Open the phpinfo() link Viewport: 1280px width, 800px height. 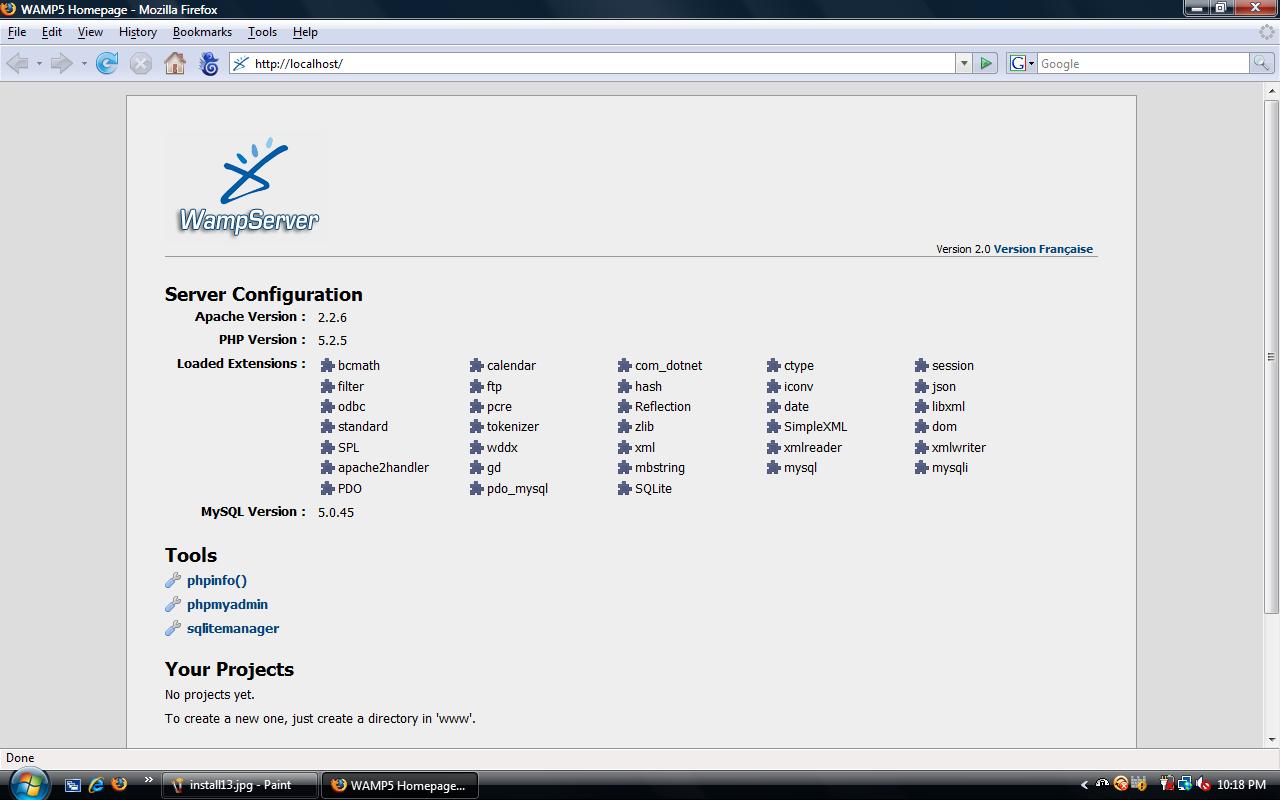click(216, 580)
